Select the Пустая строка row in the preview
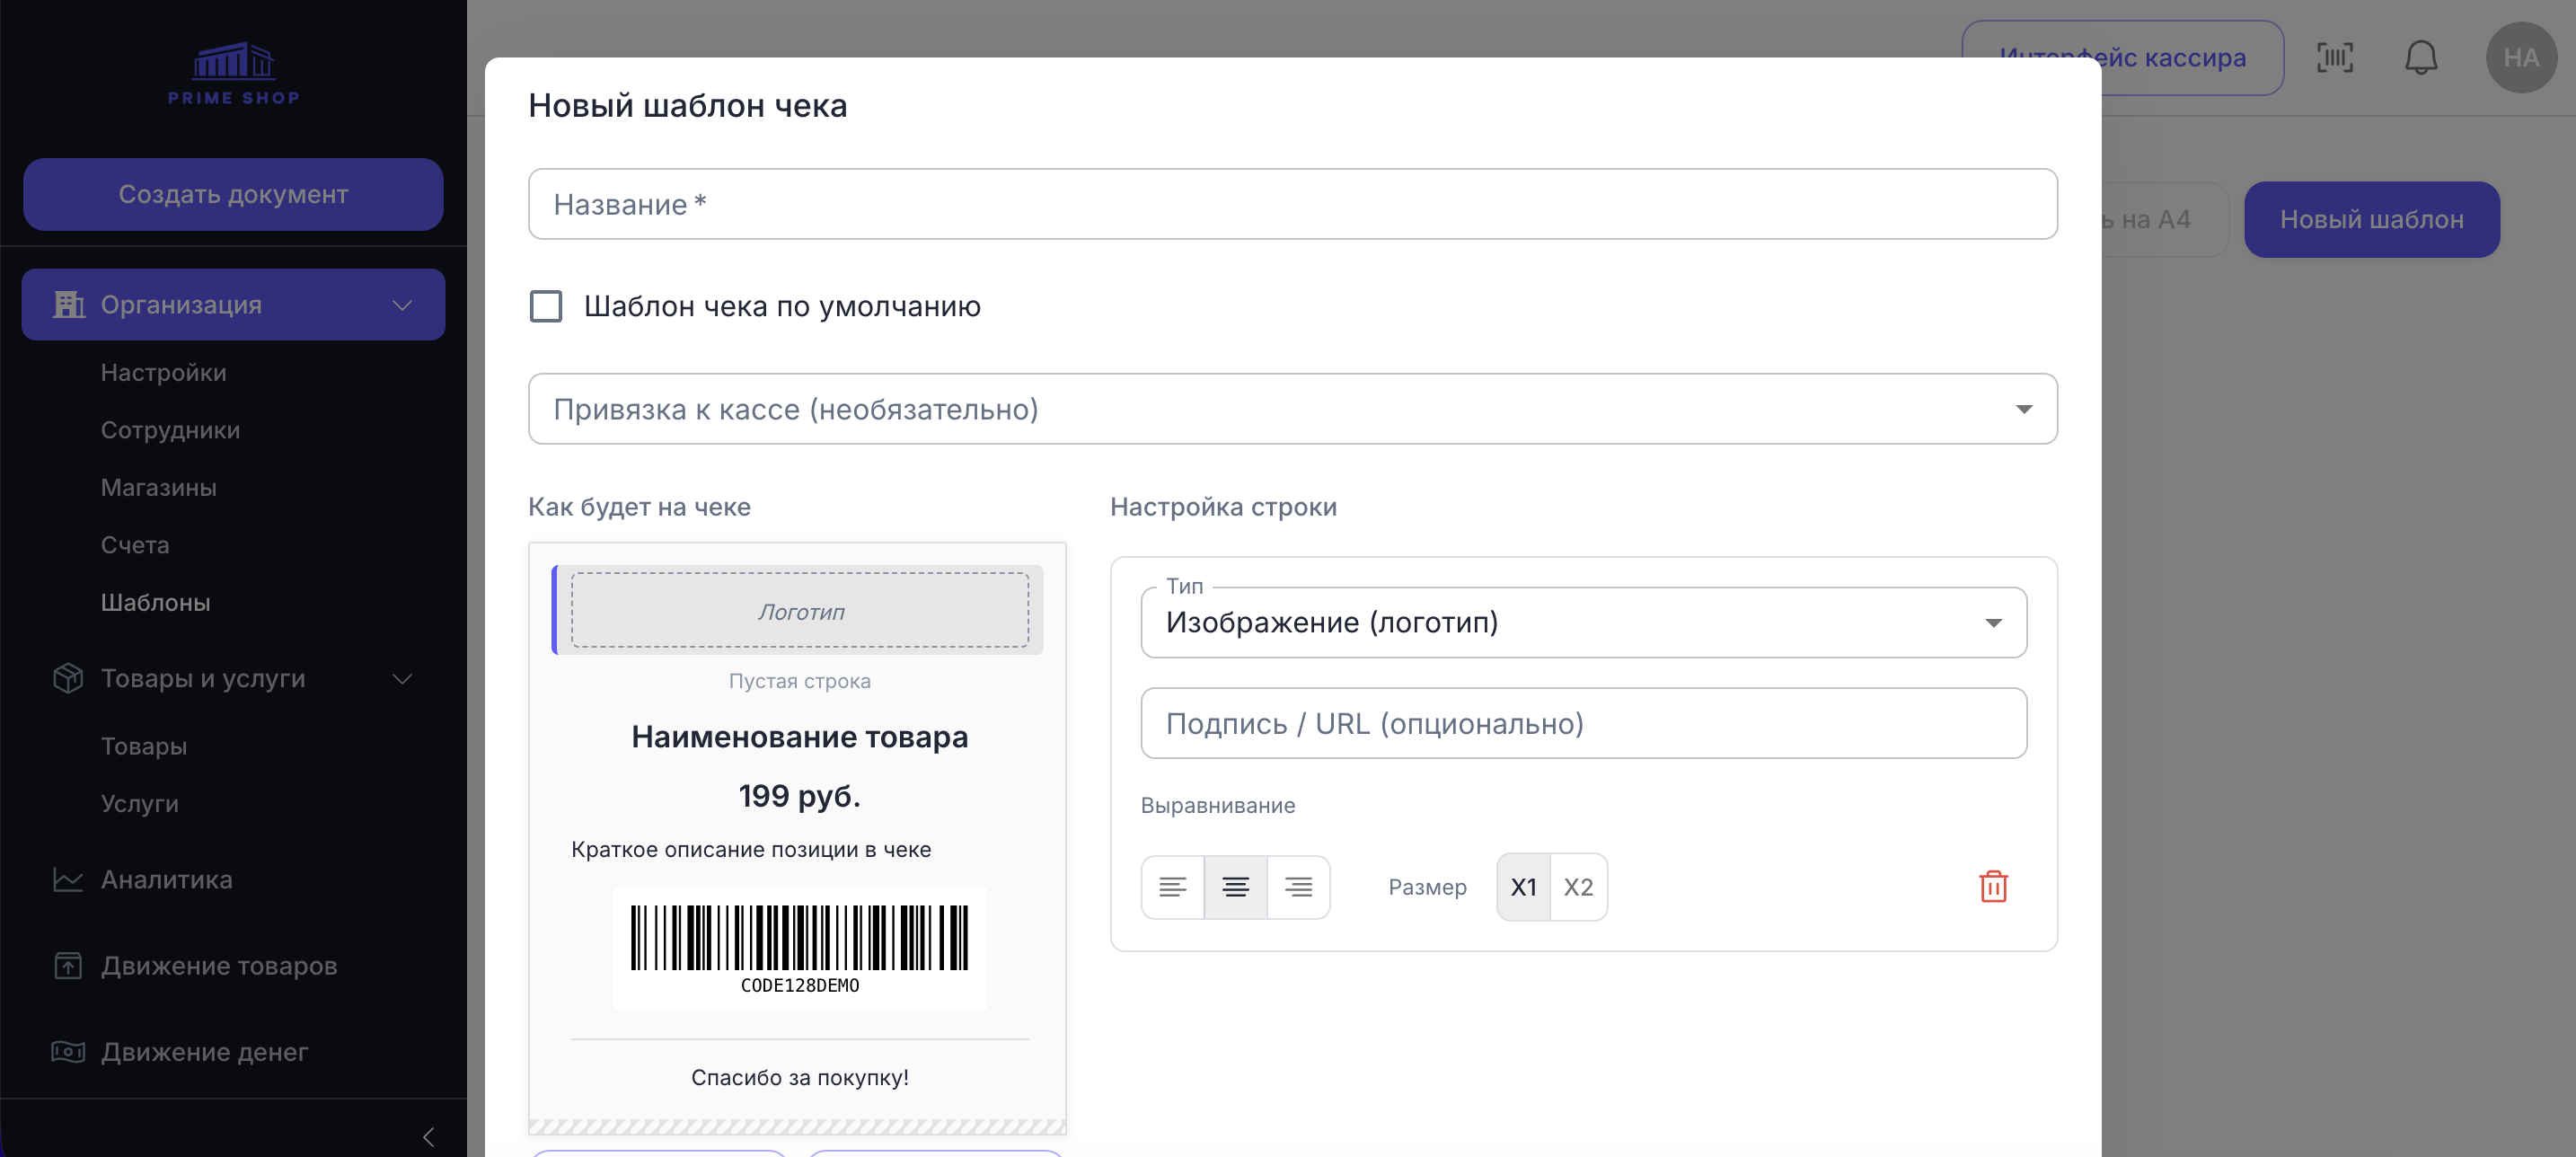 point(799,681)
